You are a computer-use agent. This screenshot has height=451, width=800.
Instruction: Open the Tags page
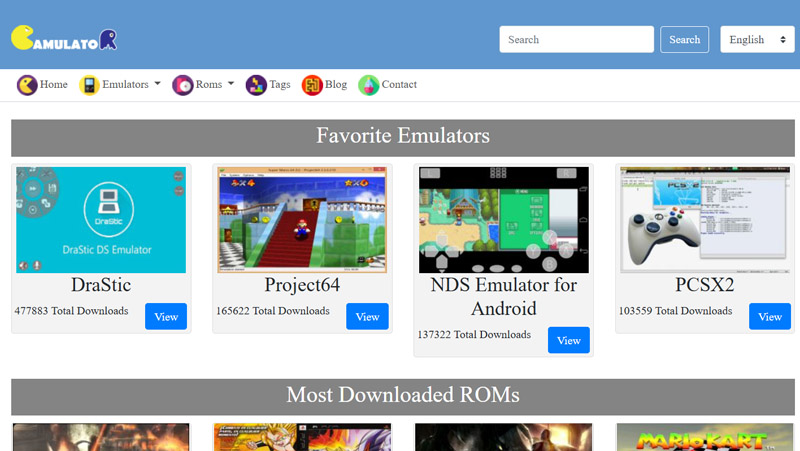[280, 84]
